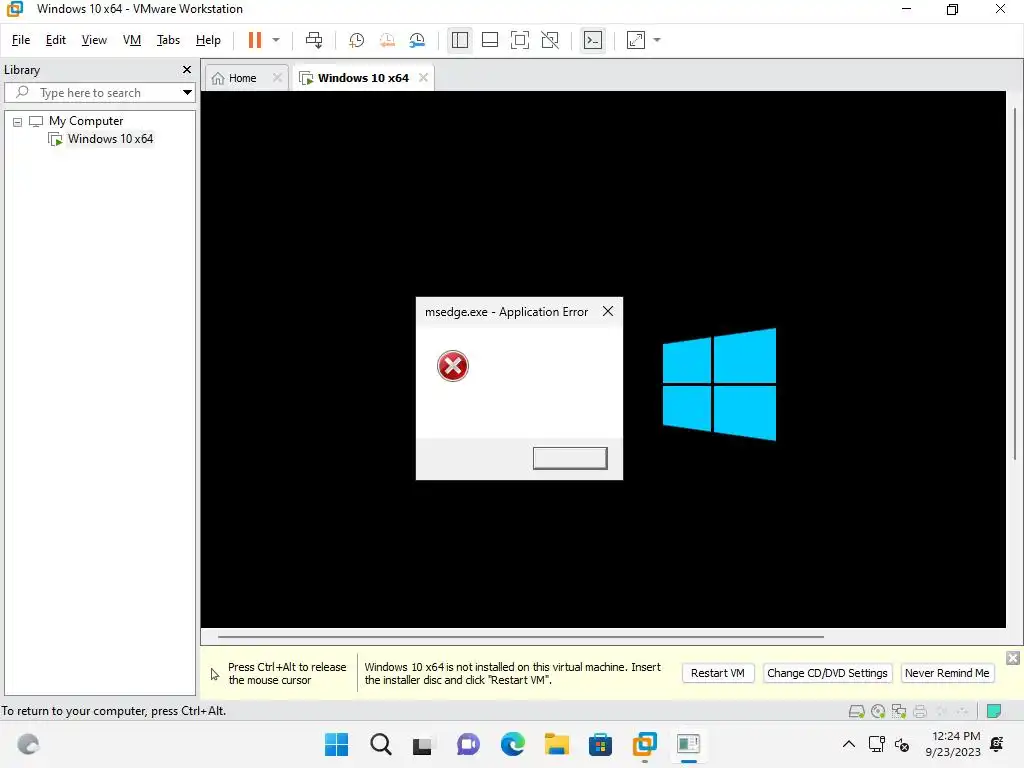
Task: Close the msedge.exe Application Error dialog
Action: click(608, 312)
